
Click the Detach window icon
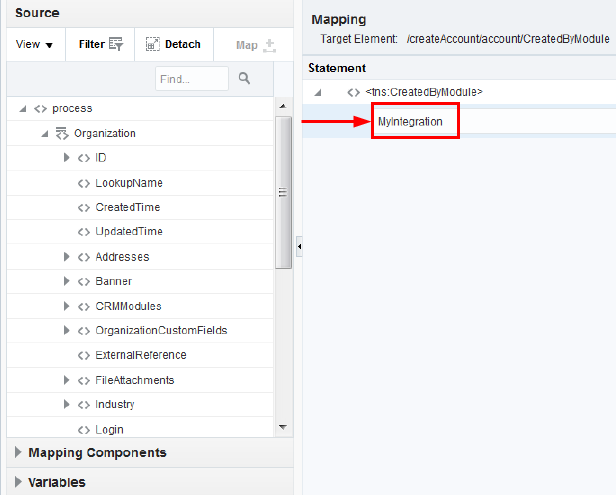tap(152, 44)
